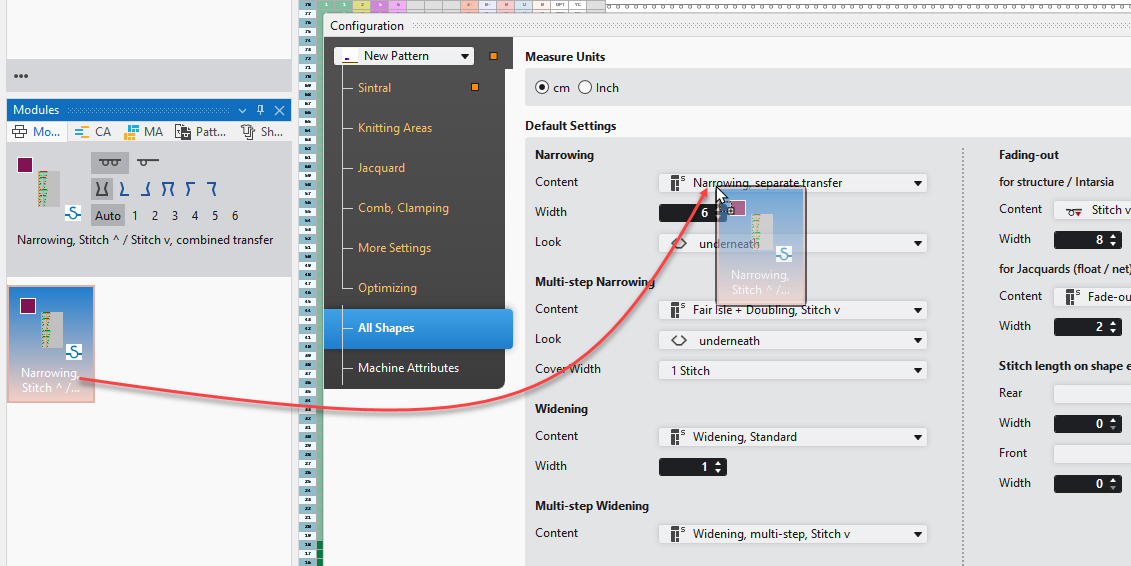Click the orange square next to Sintral
1131x566 pixels.
pos(475,88)
